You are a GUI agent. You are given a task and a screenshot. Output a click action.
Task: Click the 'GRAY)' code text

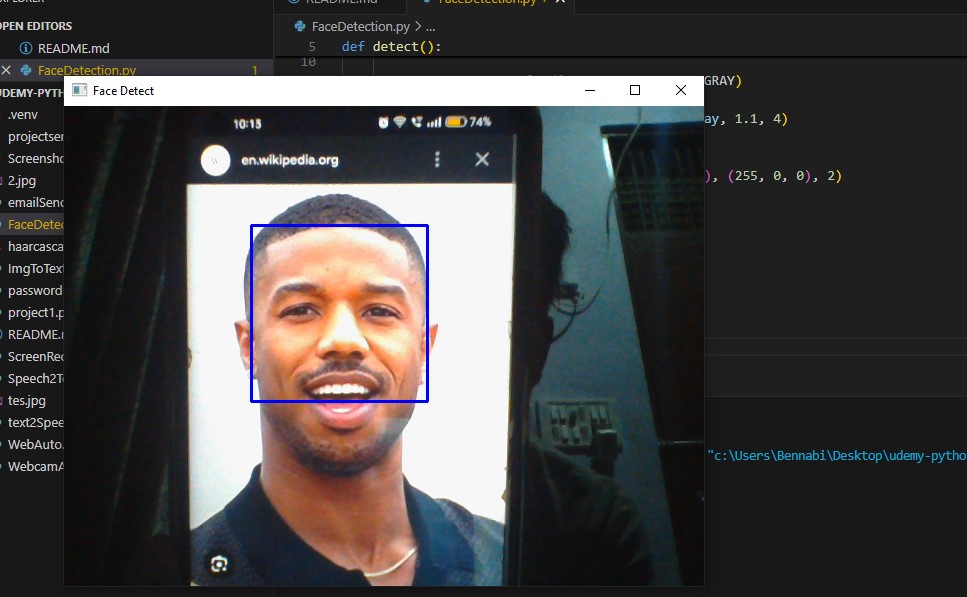[x=723, y=81]
